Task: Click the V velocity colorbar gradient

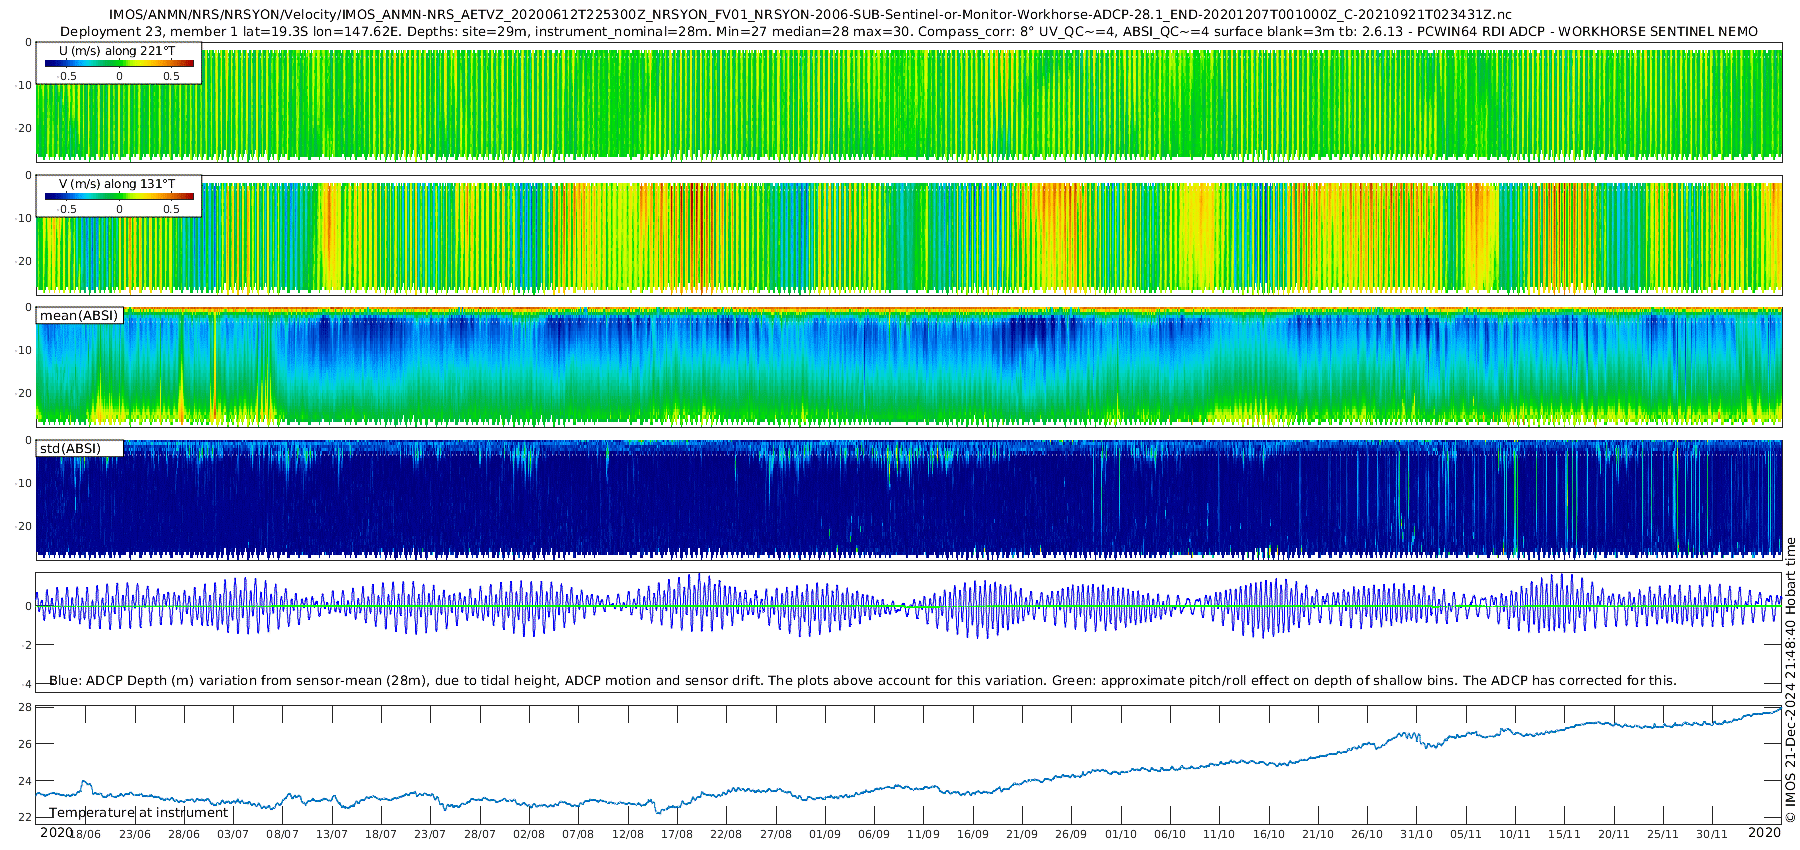Action: tap(119, 196)
